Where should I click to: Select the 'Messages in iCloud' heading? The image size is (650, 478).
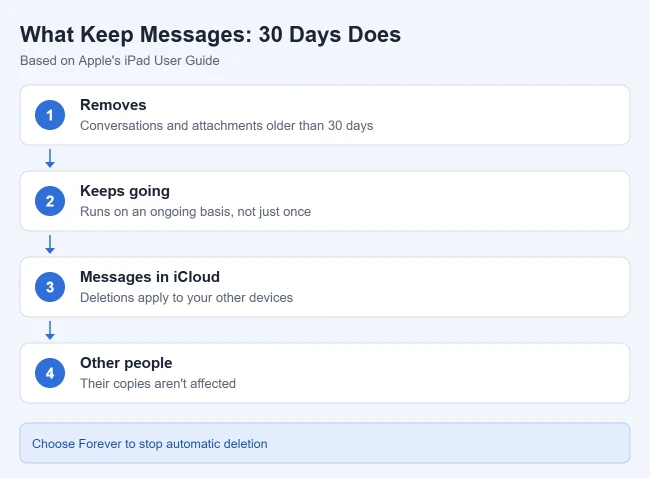pos(150,277)
